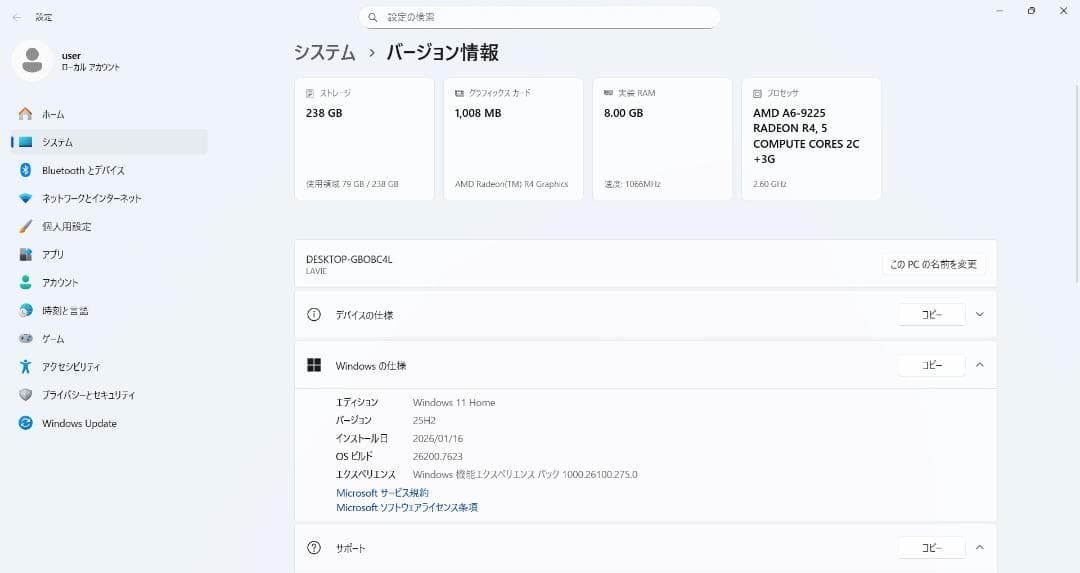Viewport: 1080px width, 573px height.
Task: Click the search magnifier icon
Action: 373,17
